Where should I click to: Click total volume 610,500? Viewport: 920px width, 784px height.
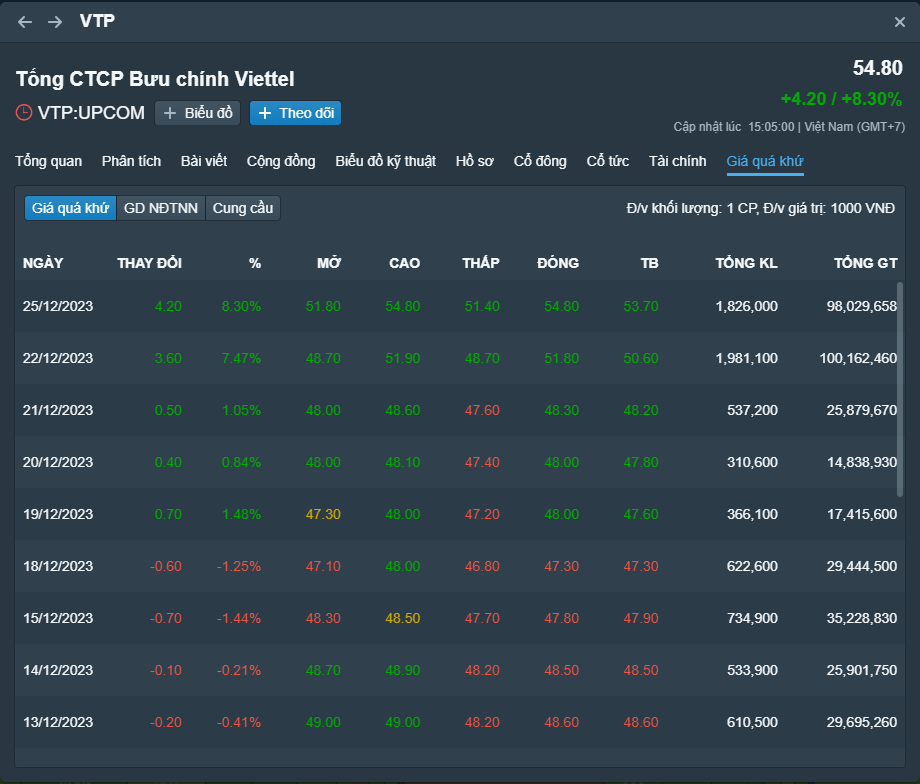click(x=752, y=722)
